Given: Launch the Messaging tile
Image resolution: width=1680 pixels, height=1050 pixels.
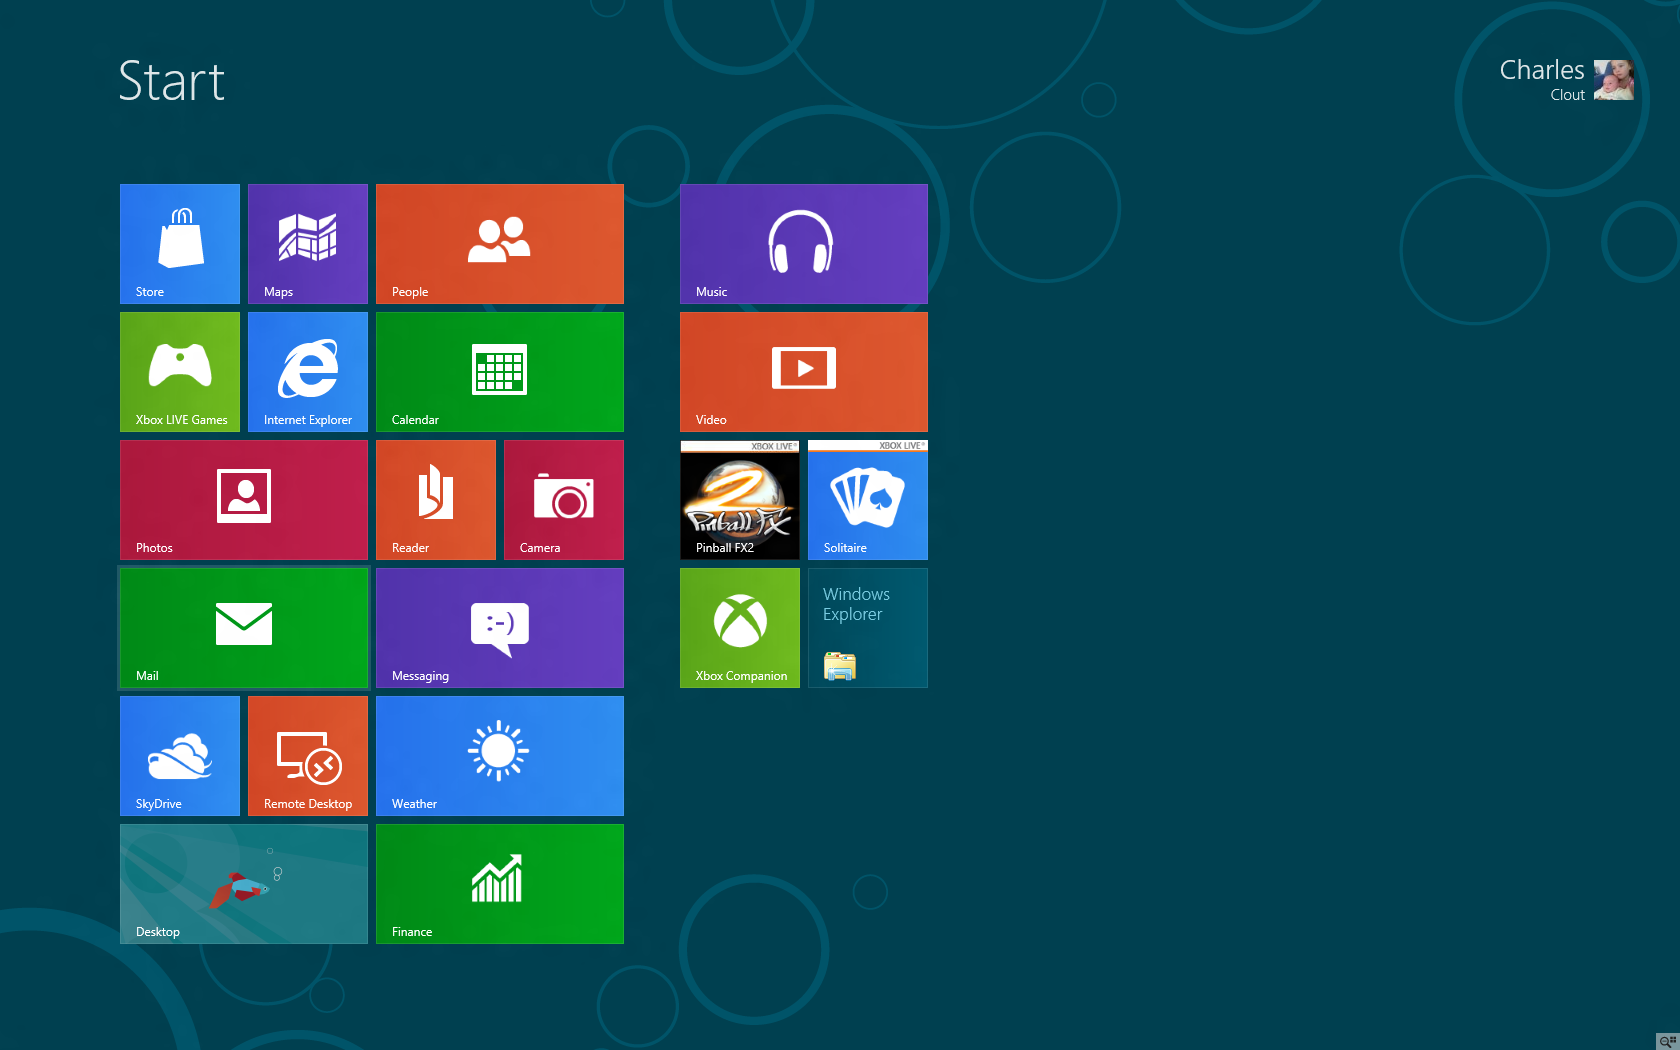Looking at the screenshot, I should click(x=500, y=628).
